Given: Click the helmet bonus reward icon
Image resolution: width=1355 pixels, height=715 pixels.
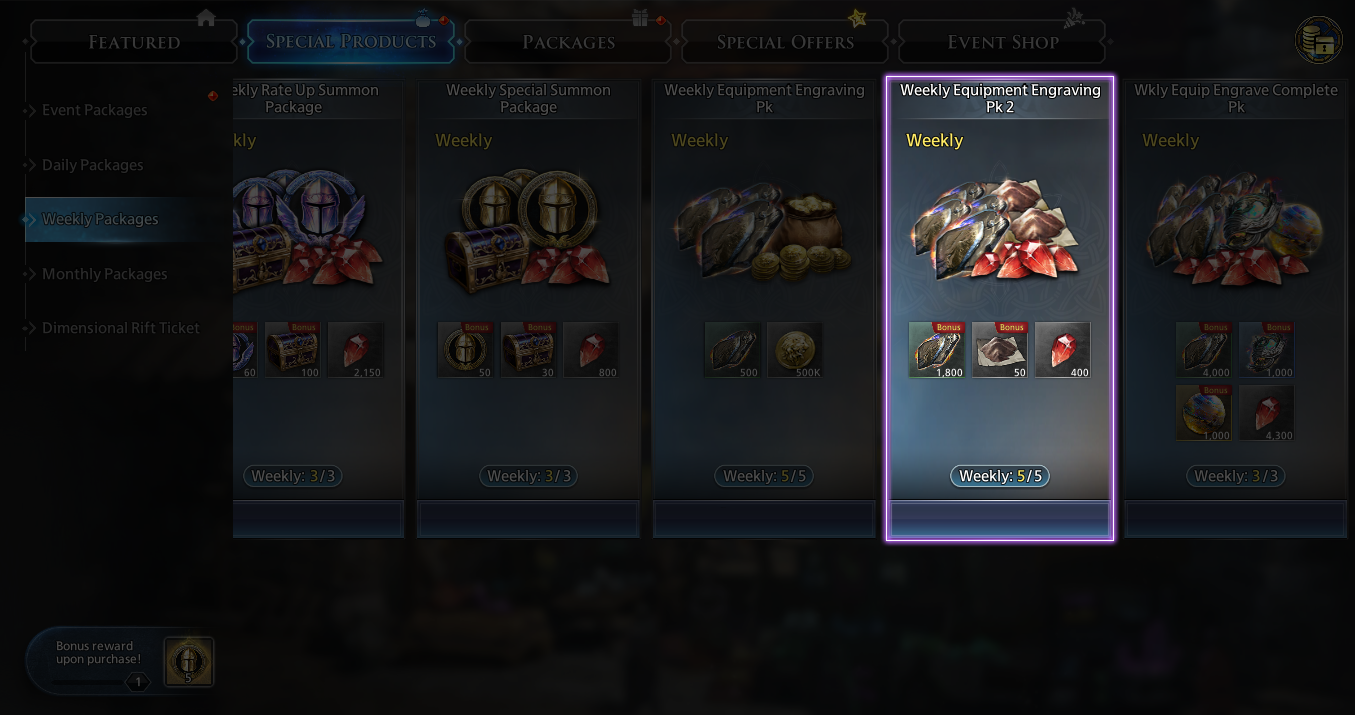Looking at the screenshot, I should (x=188, y=661).
